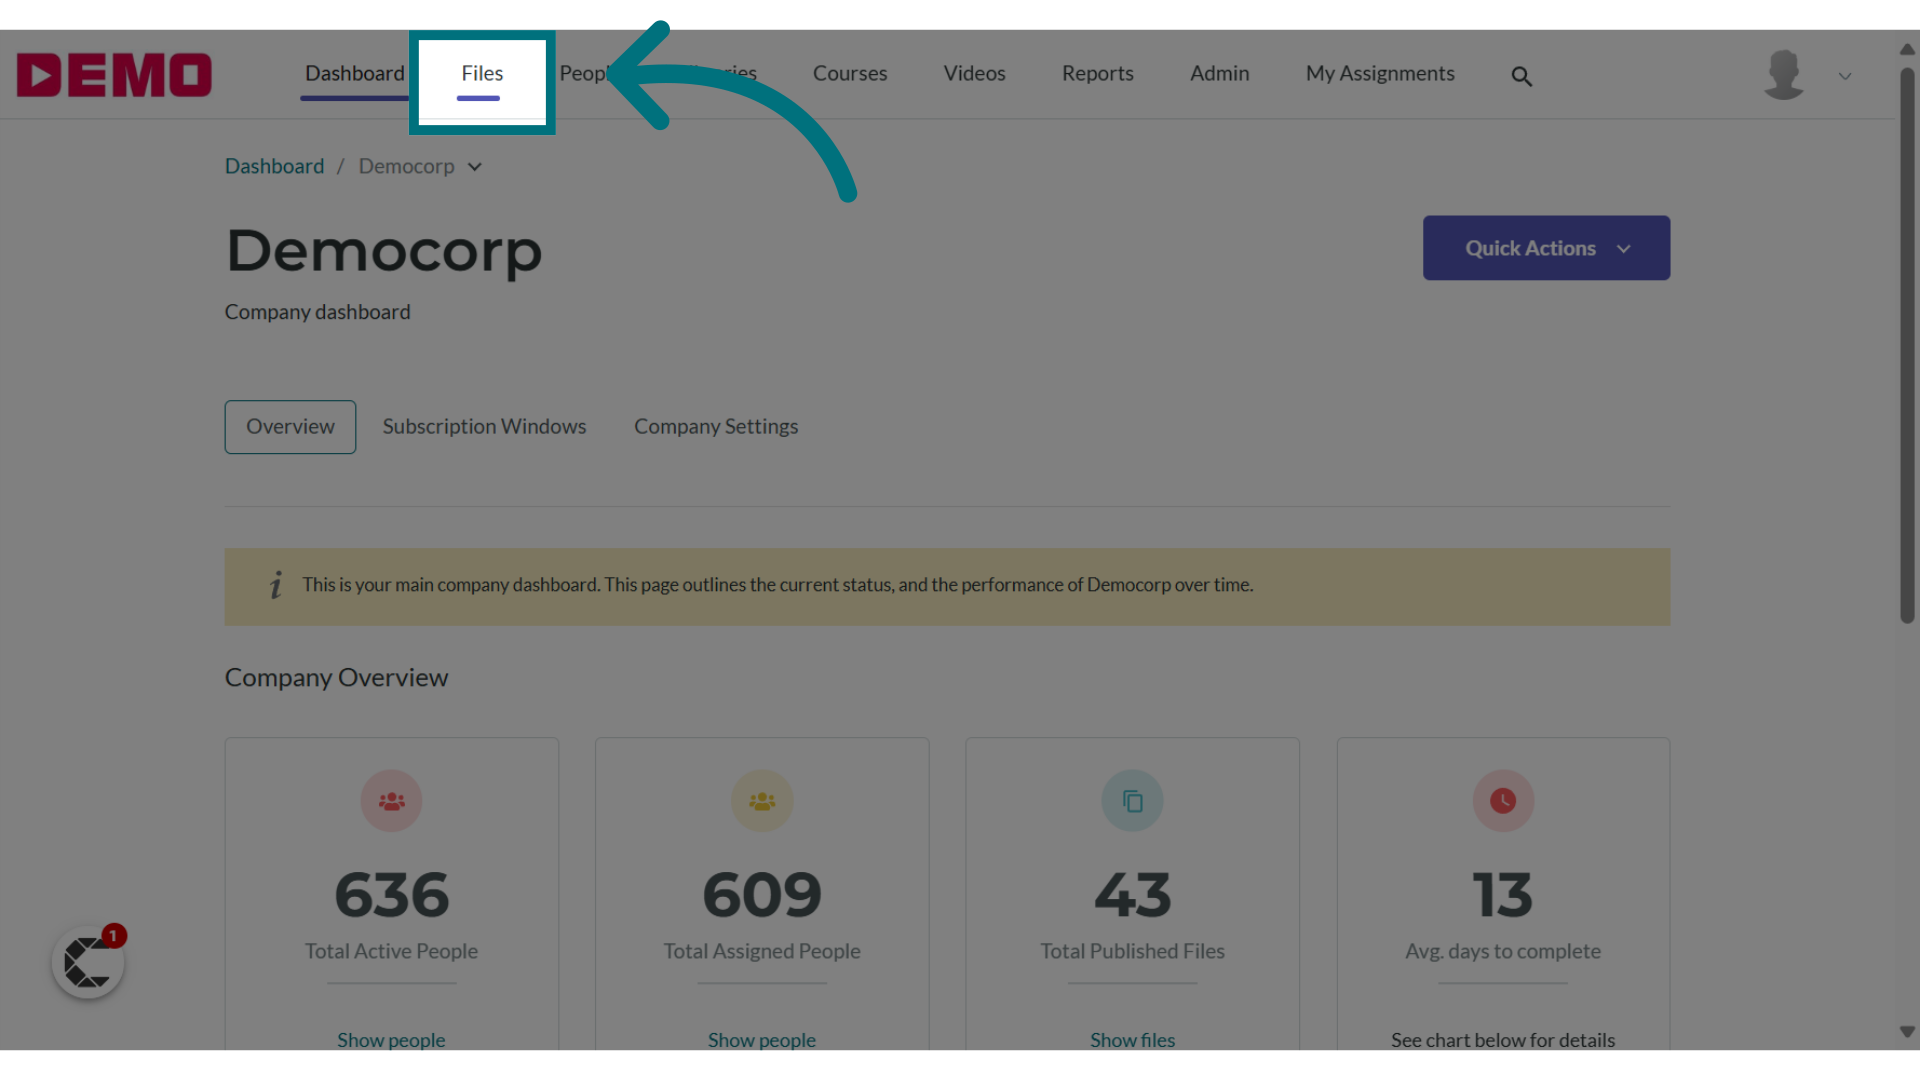Click the notification badge on task icon
The height and width of the screenshot is (1080, 1920).
113,936
